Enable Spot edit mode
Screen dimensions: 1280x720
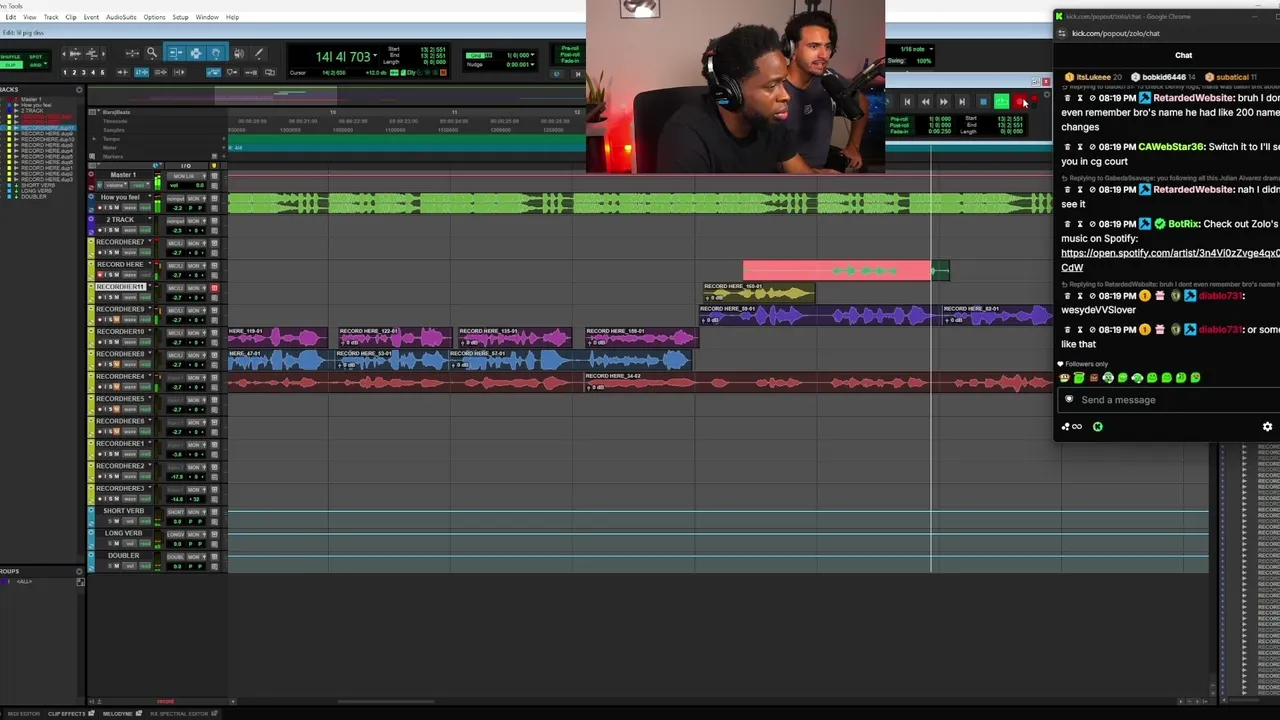pos(36,57)
